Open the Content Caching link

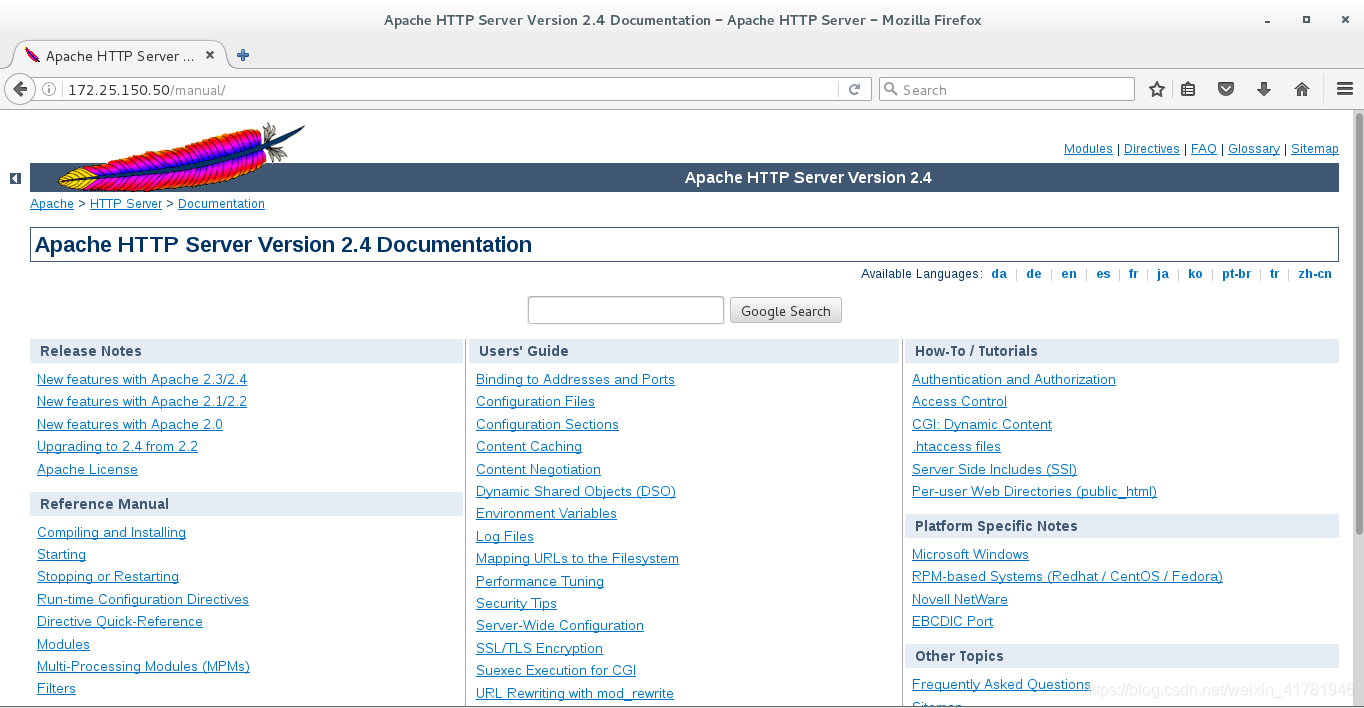pyautogui.click(x=529, y=447)
